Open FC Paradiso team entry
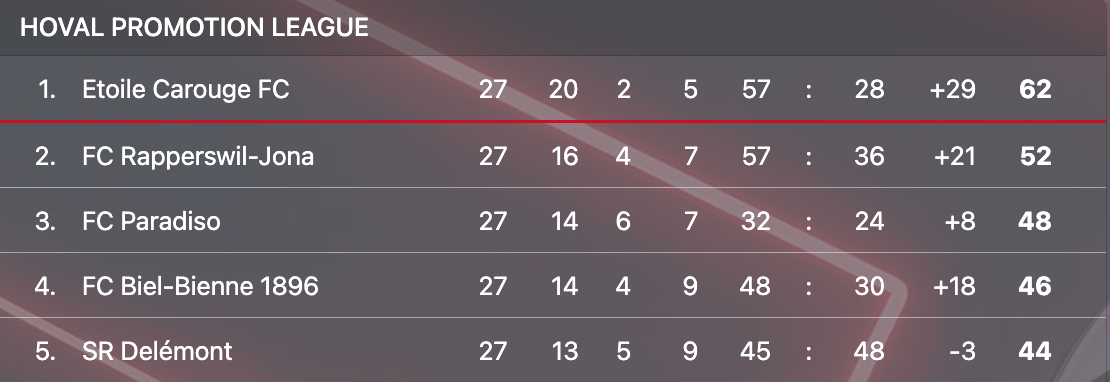Image resolution: width=1110 pixels, height=382 pixels. click(151, 221)
